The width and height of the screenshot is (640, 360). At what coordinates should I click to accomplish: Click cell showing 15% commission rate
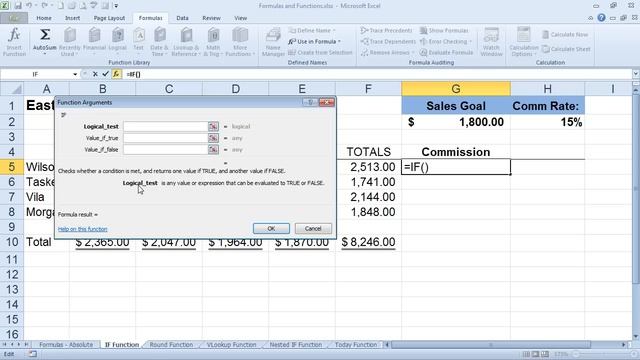tap(547, 122)
